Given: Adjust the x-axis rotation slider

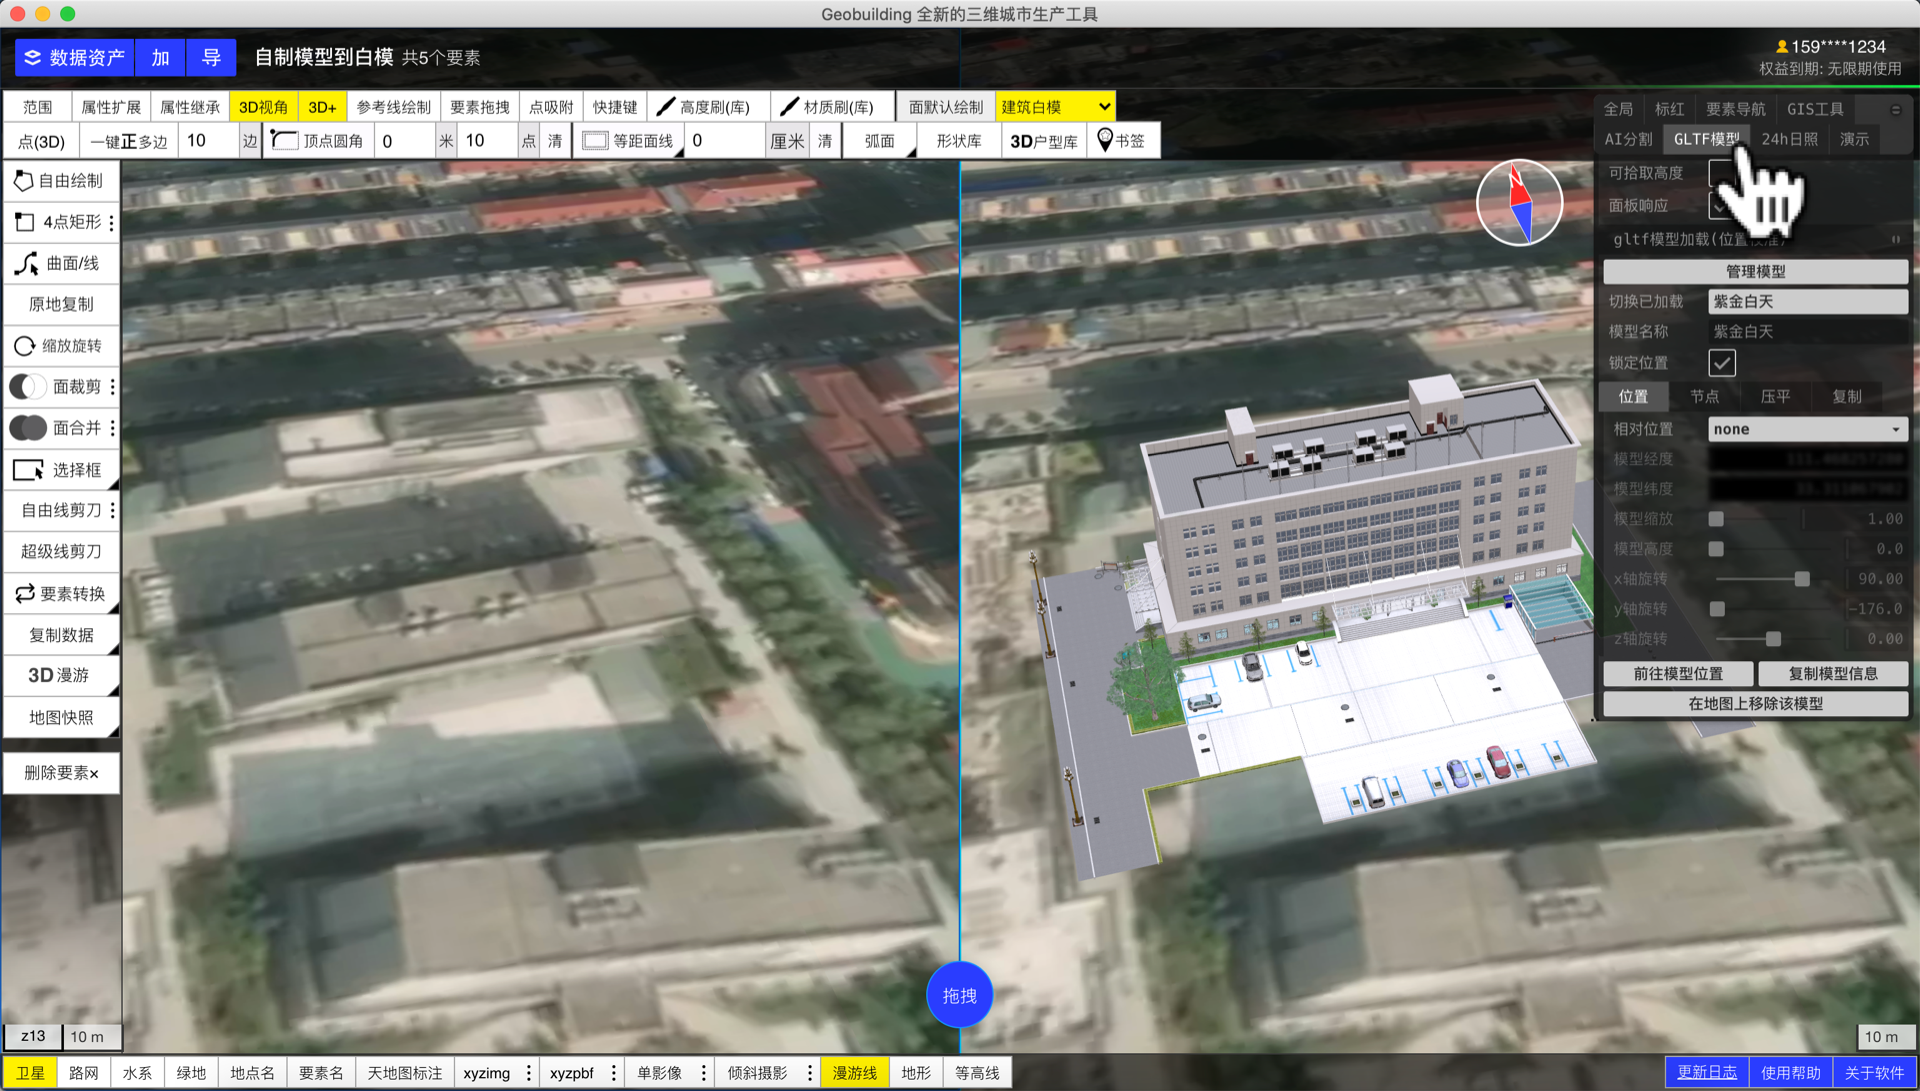Looking at the screenshot, I should 1801,579.
